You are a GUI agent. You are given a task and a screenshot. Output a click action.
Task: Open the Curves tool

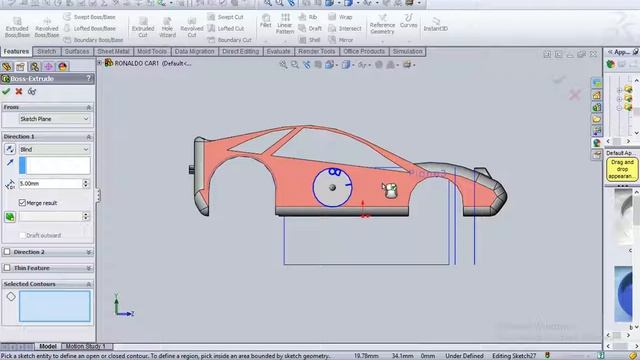(409, 20)
